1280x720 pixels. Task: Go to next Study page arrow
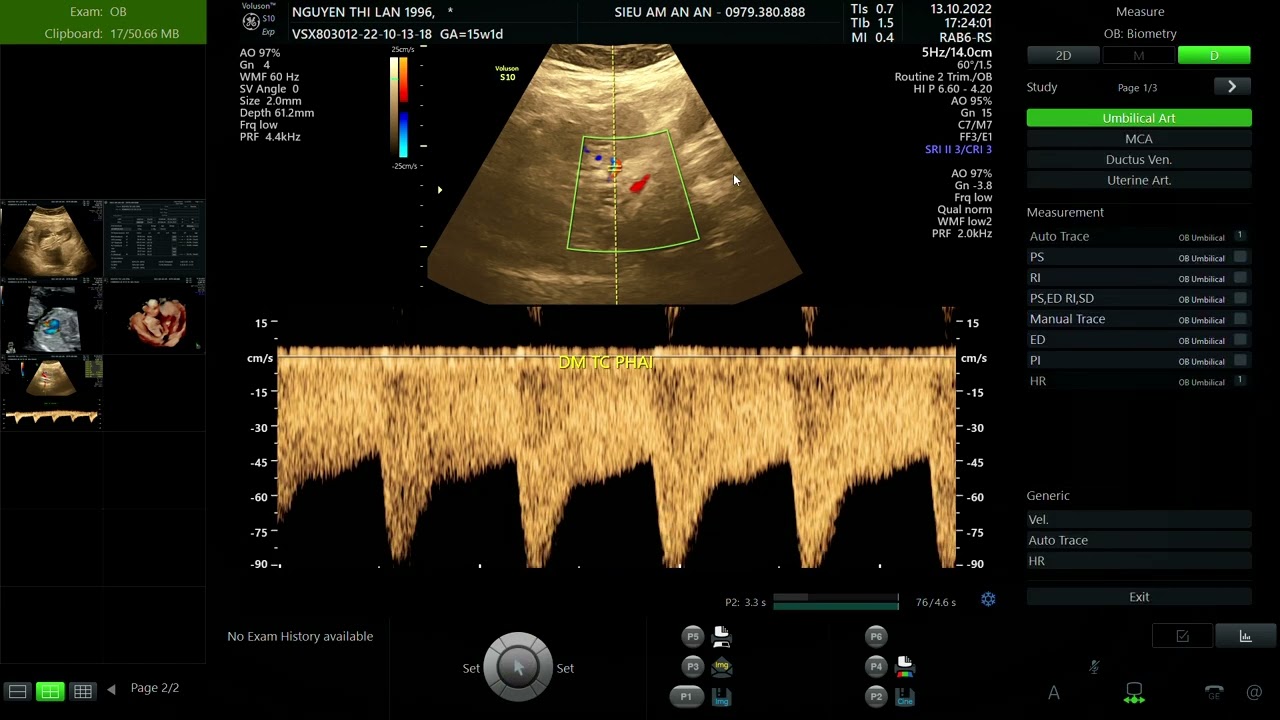pyautogui.click(x=1232, y=87)
